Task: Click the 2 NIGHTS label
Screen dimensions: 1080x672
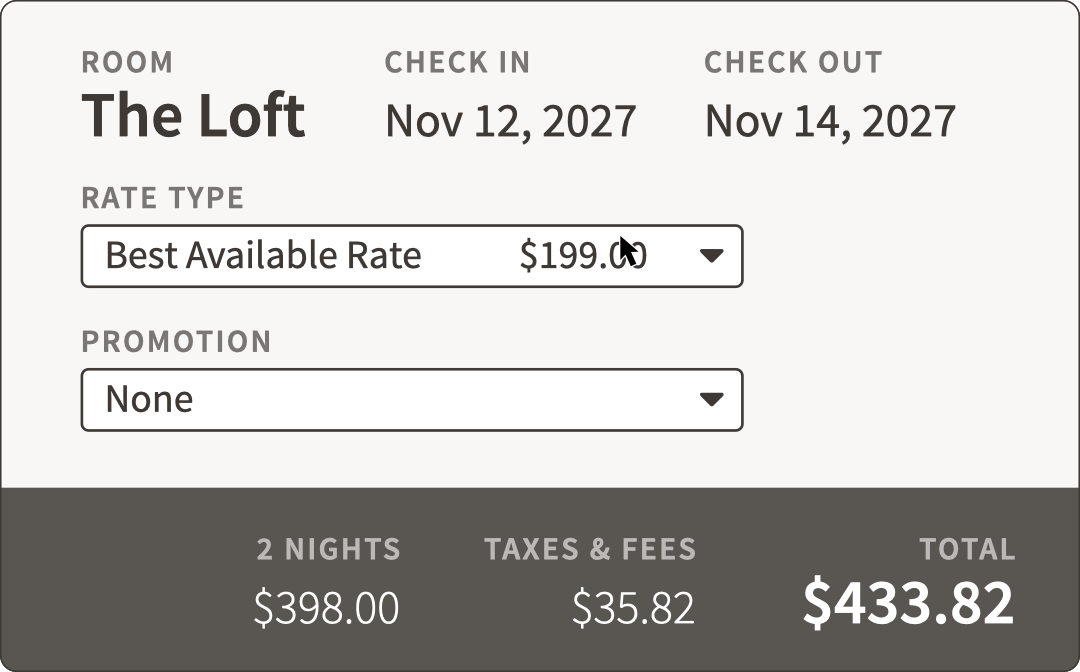Action: point(328,549)
